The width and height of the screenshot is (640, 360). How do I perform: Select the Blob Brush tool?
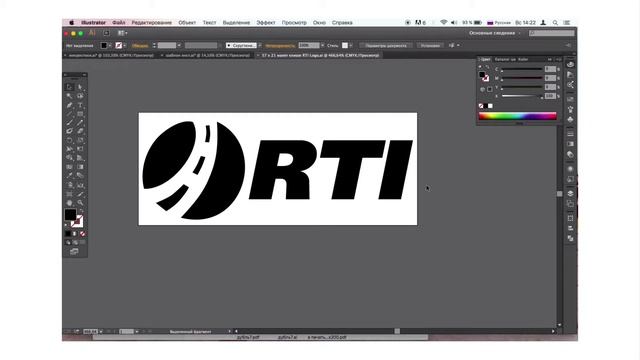[x=69, y=131]
